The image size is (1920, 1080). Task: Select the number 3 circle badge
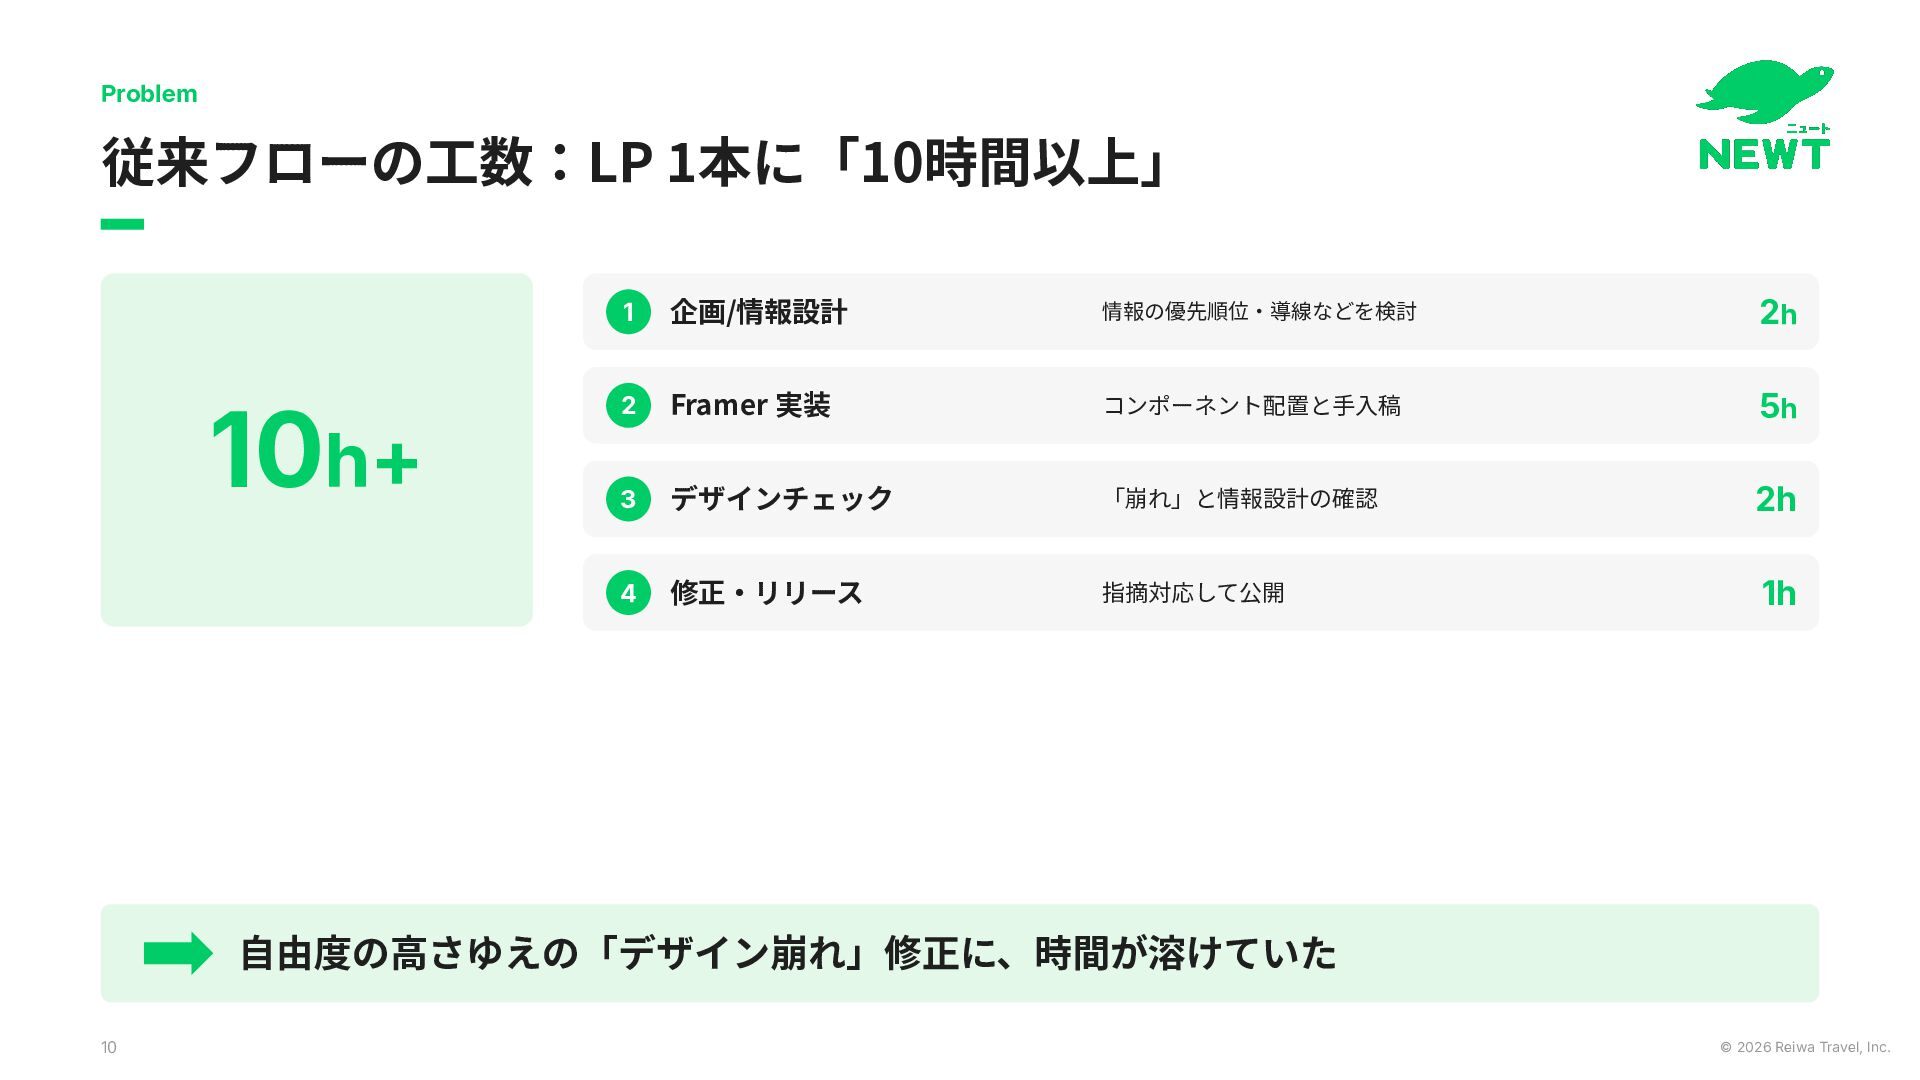point(628,499)
